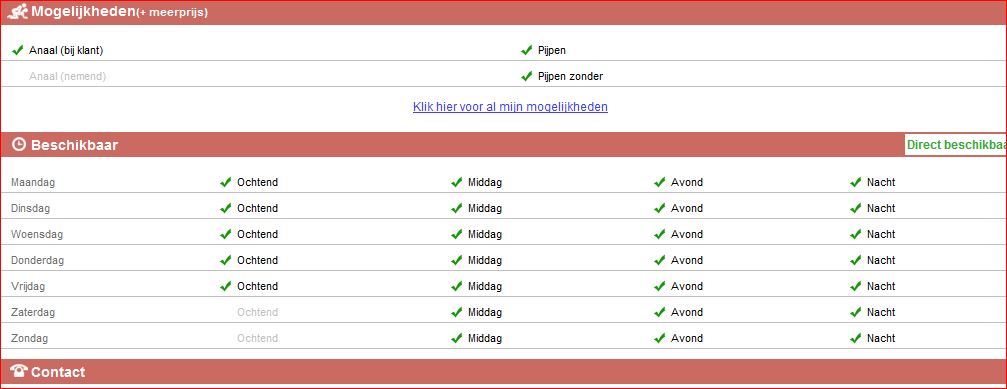Click the green checkmark for Maandag Nacht

855,182
